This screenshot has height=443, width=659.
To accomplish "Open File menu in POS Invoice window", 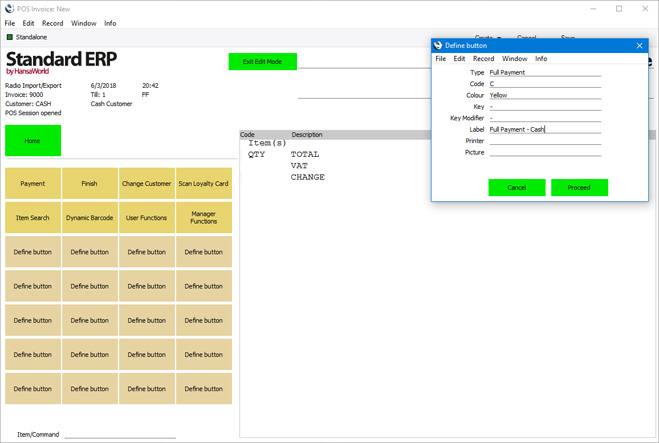I will [10, 23].
